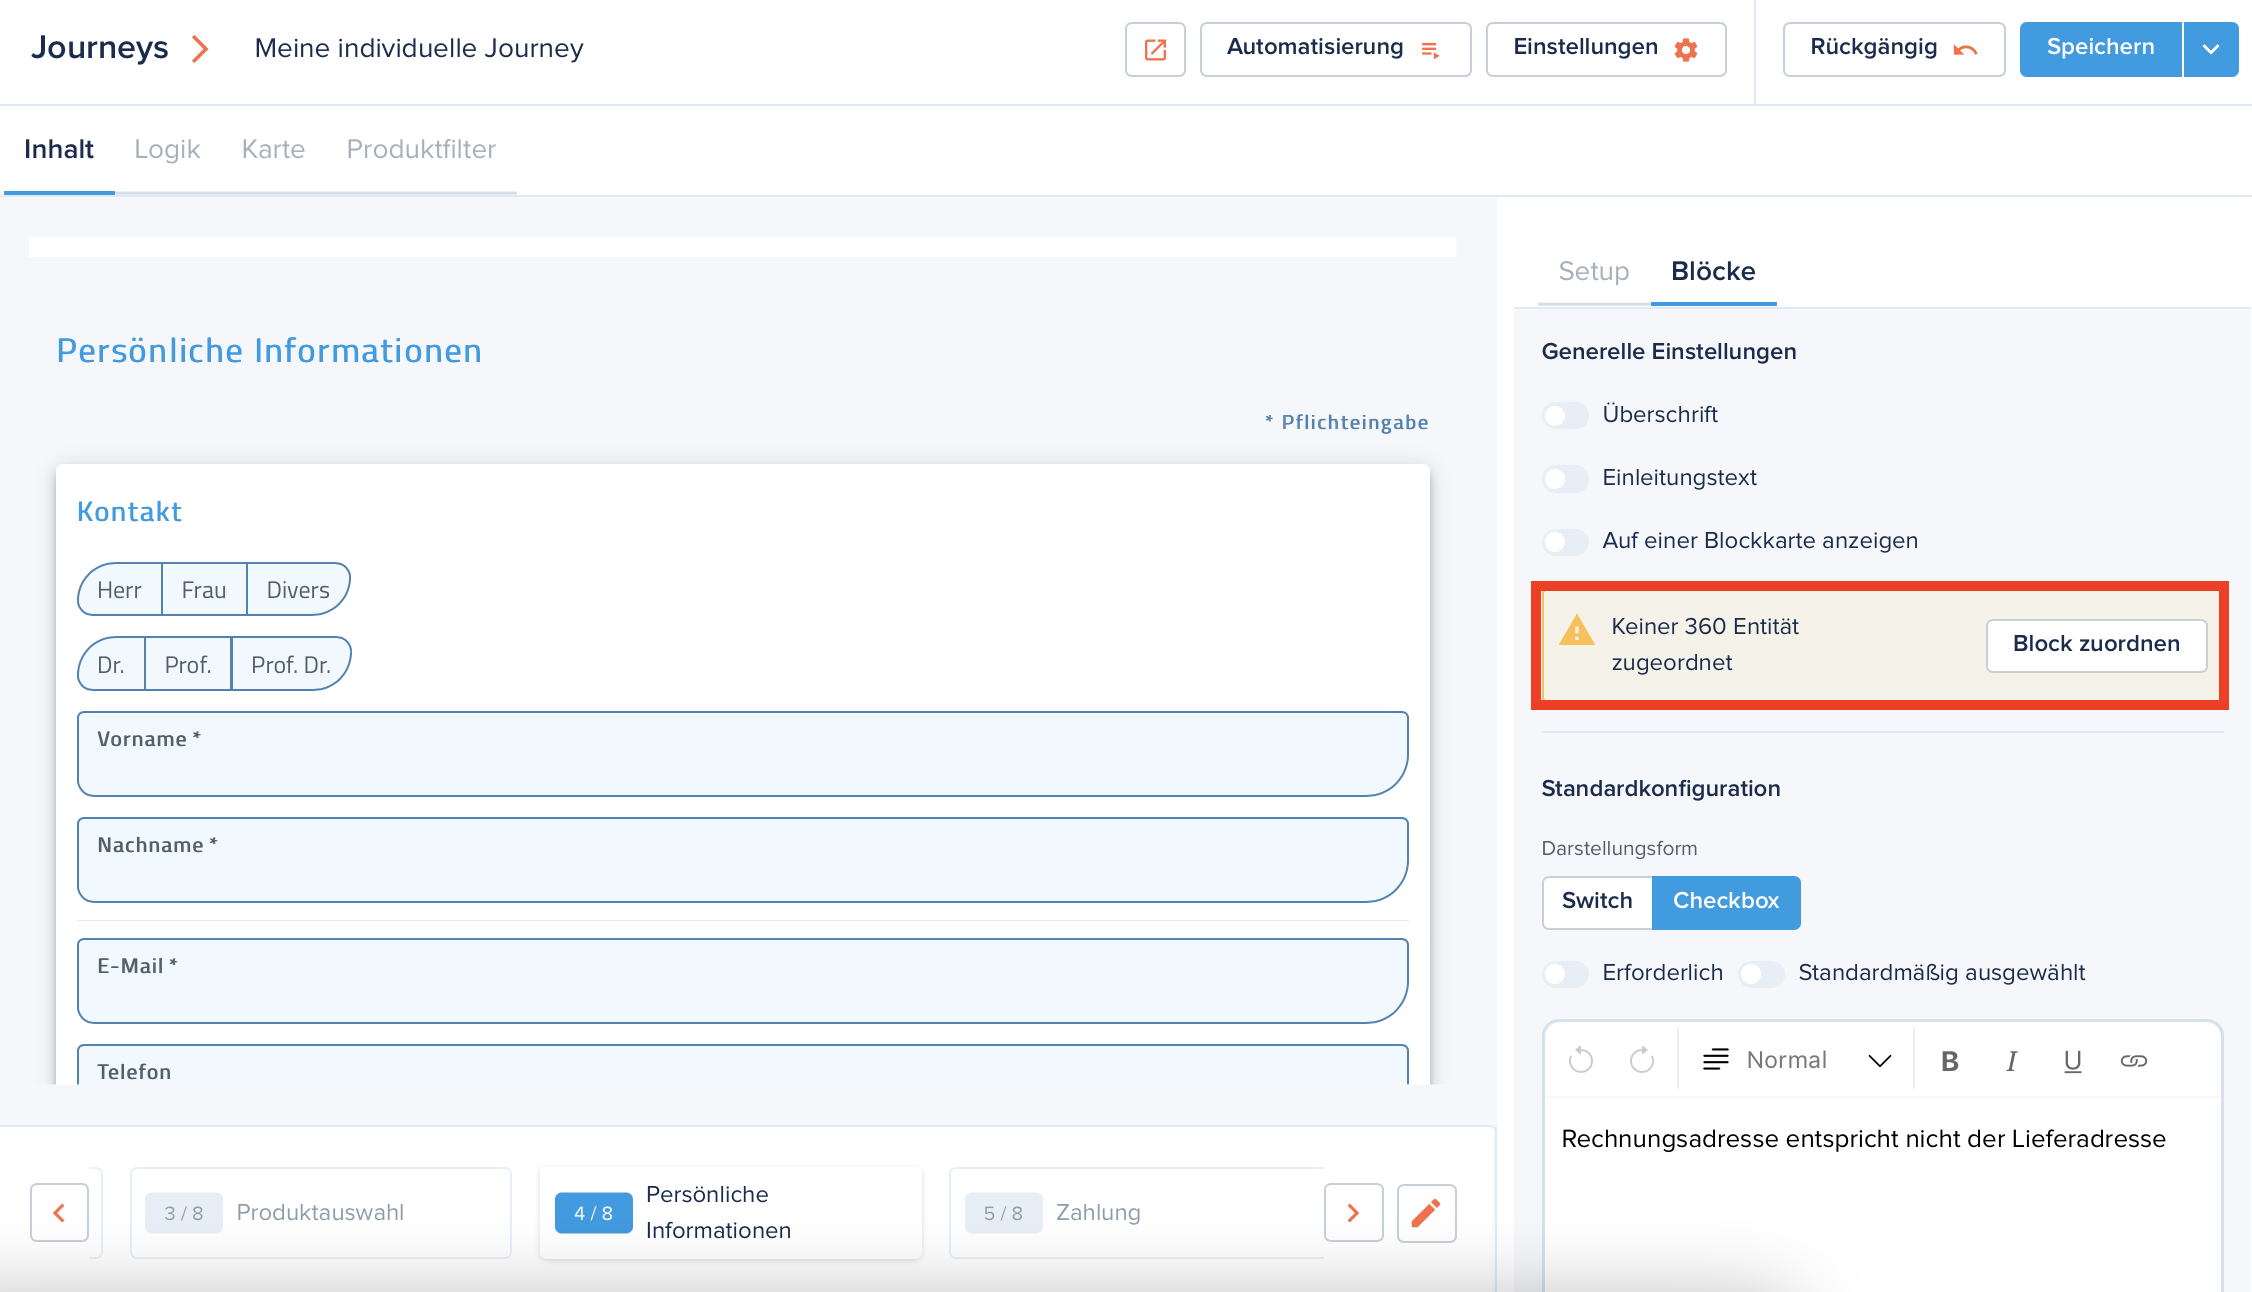2252x1292 pixels.
Task: Click into the Vorname field
Action: point(742,754)
